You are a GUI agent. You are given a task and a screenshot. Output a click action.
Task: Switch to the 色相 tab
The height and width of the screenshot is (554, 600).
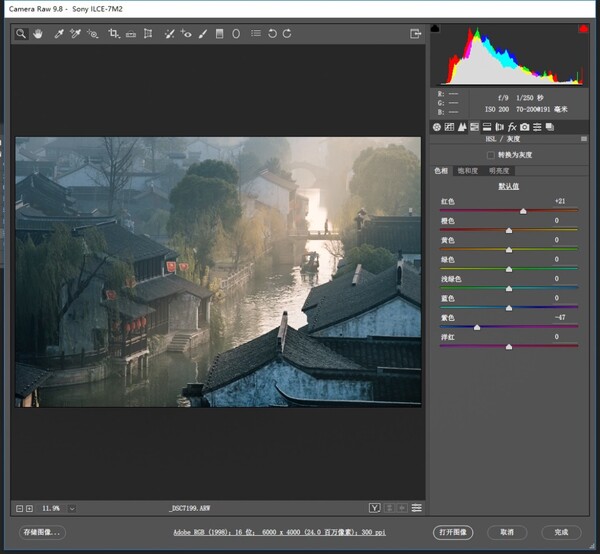coord(441,171)
